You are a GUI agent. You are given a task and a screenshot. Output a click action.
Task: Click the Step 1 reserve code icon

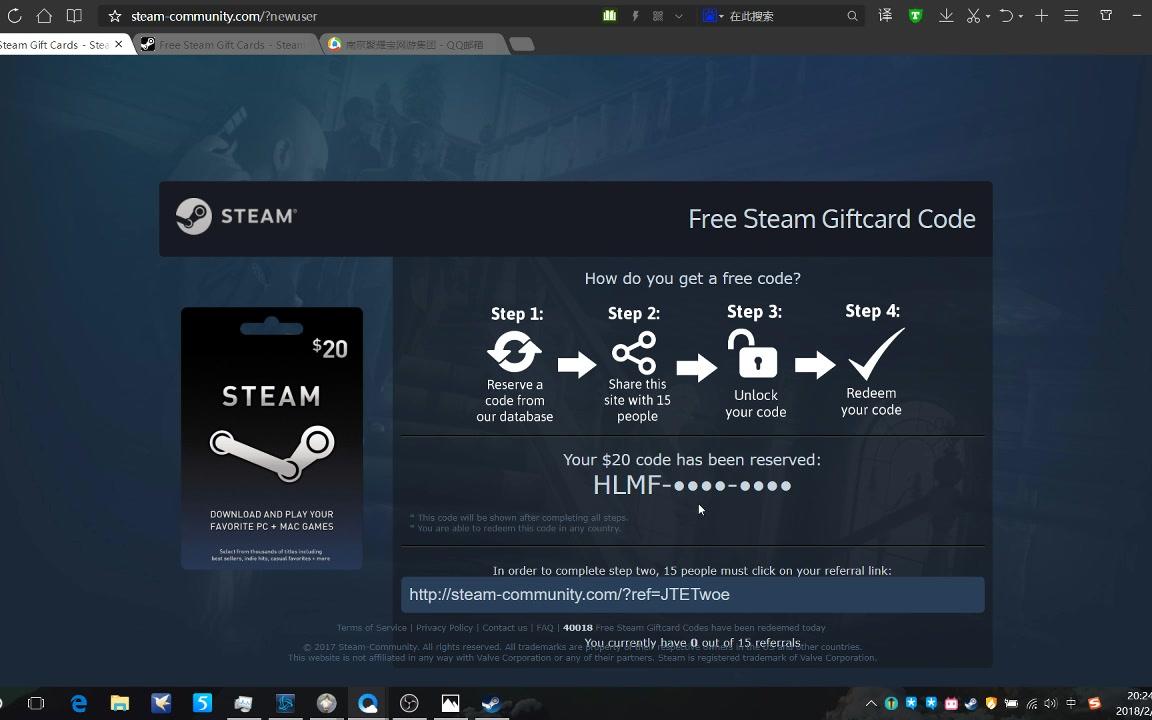click(514, 351)
